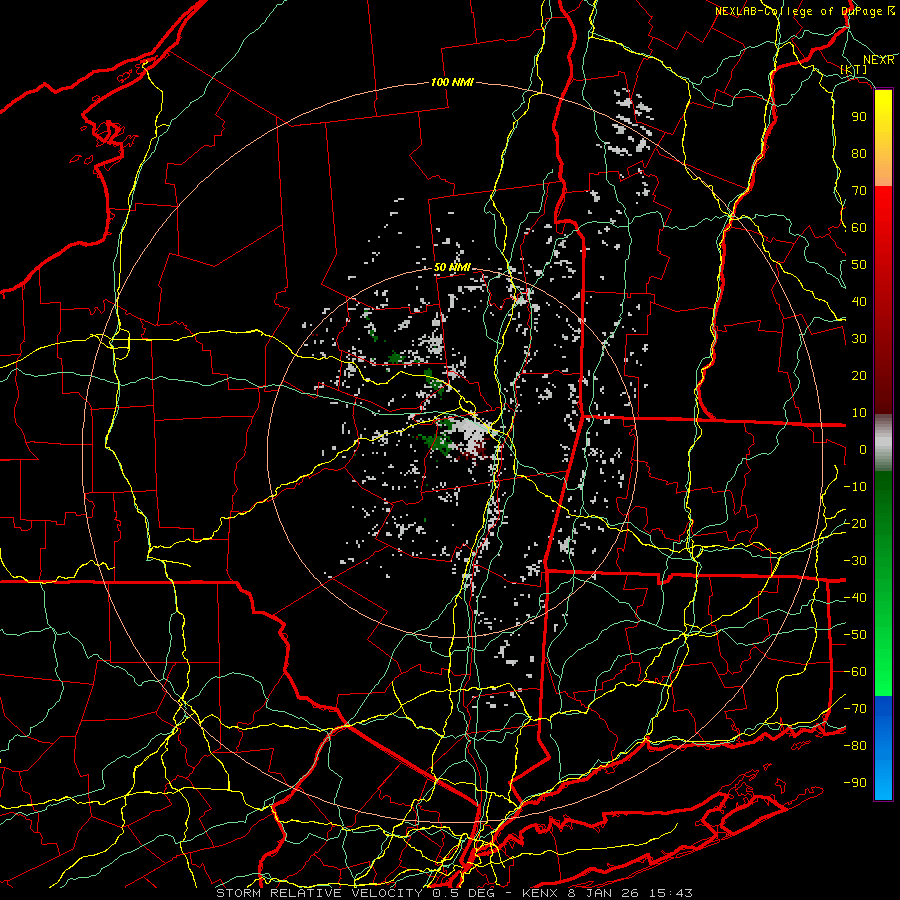The height and width of the screenshot is (900, 900).
Task: Click the -50 scale label
Action: click(x=855, y=635)
